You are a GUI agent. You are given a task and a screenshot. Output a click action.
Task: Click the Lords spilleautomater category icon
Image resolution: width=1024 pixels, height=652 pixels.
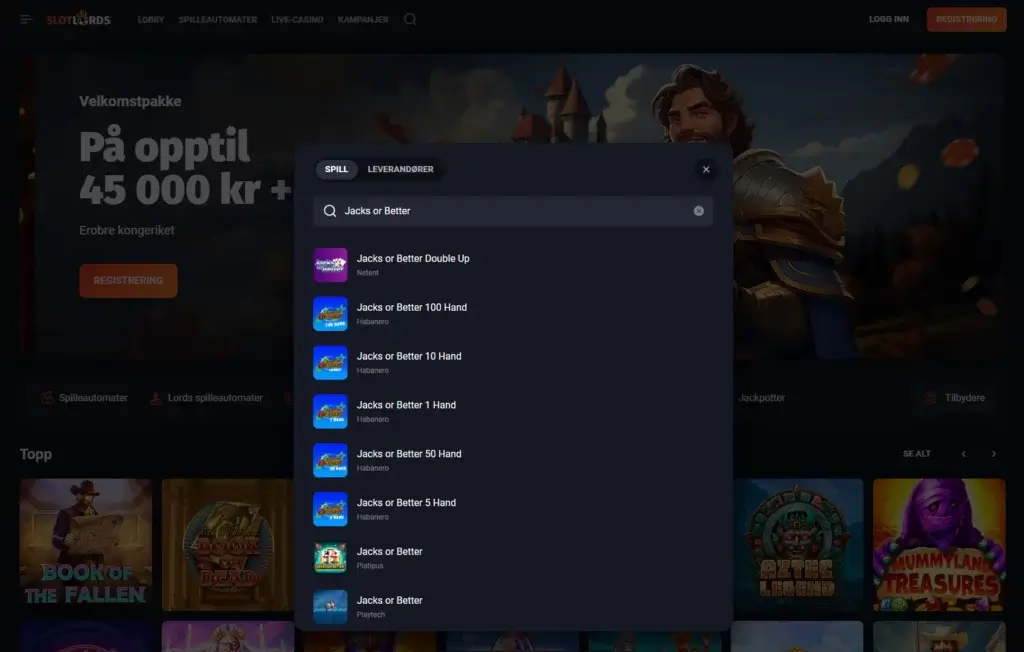pos(155,397)
